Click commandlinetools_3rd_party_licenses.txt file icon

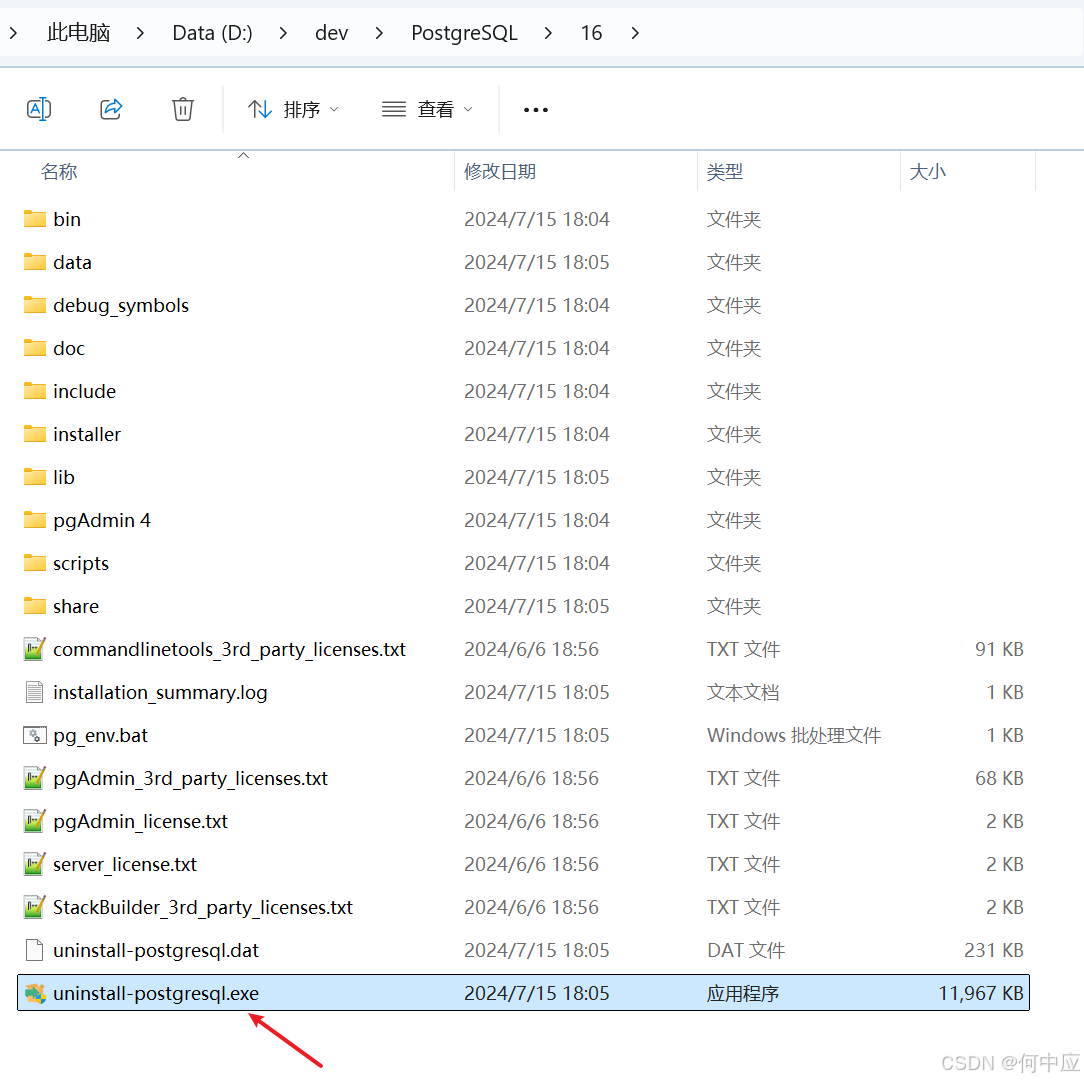35,649
